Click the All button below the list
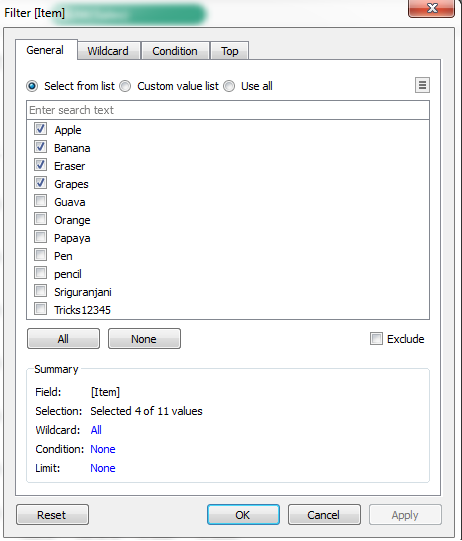 point(63,339)
